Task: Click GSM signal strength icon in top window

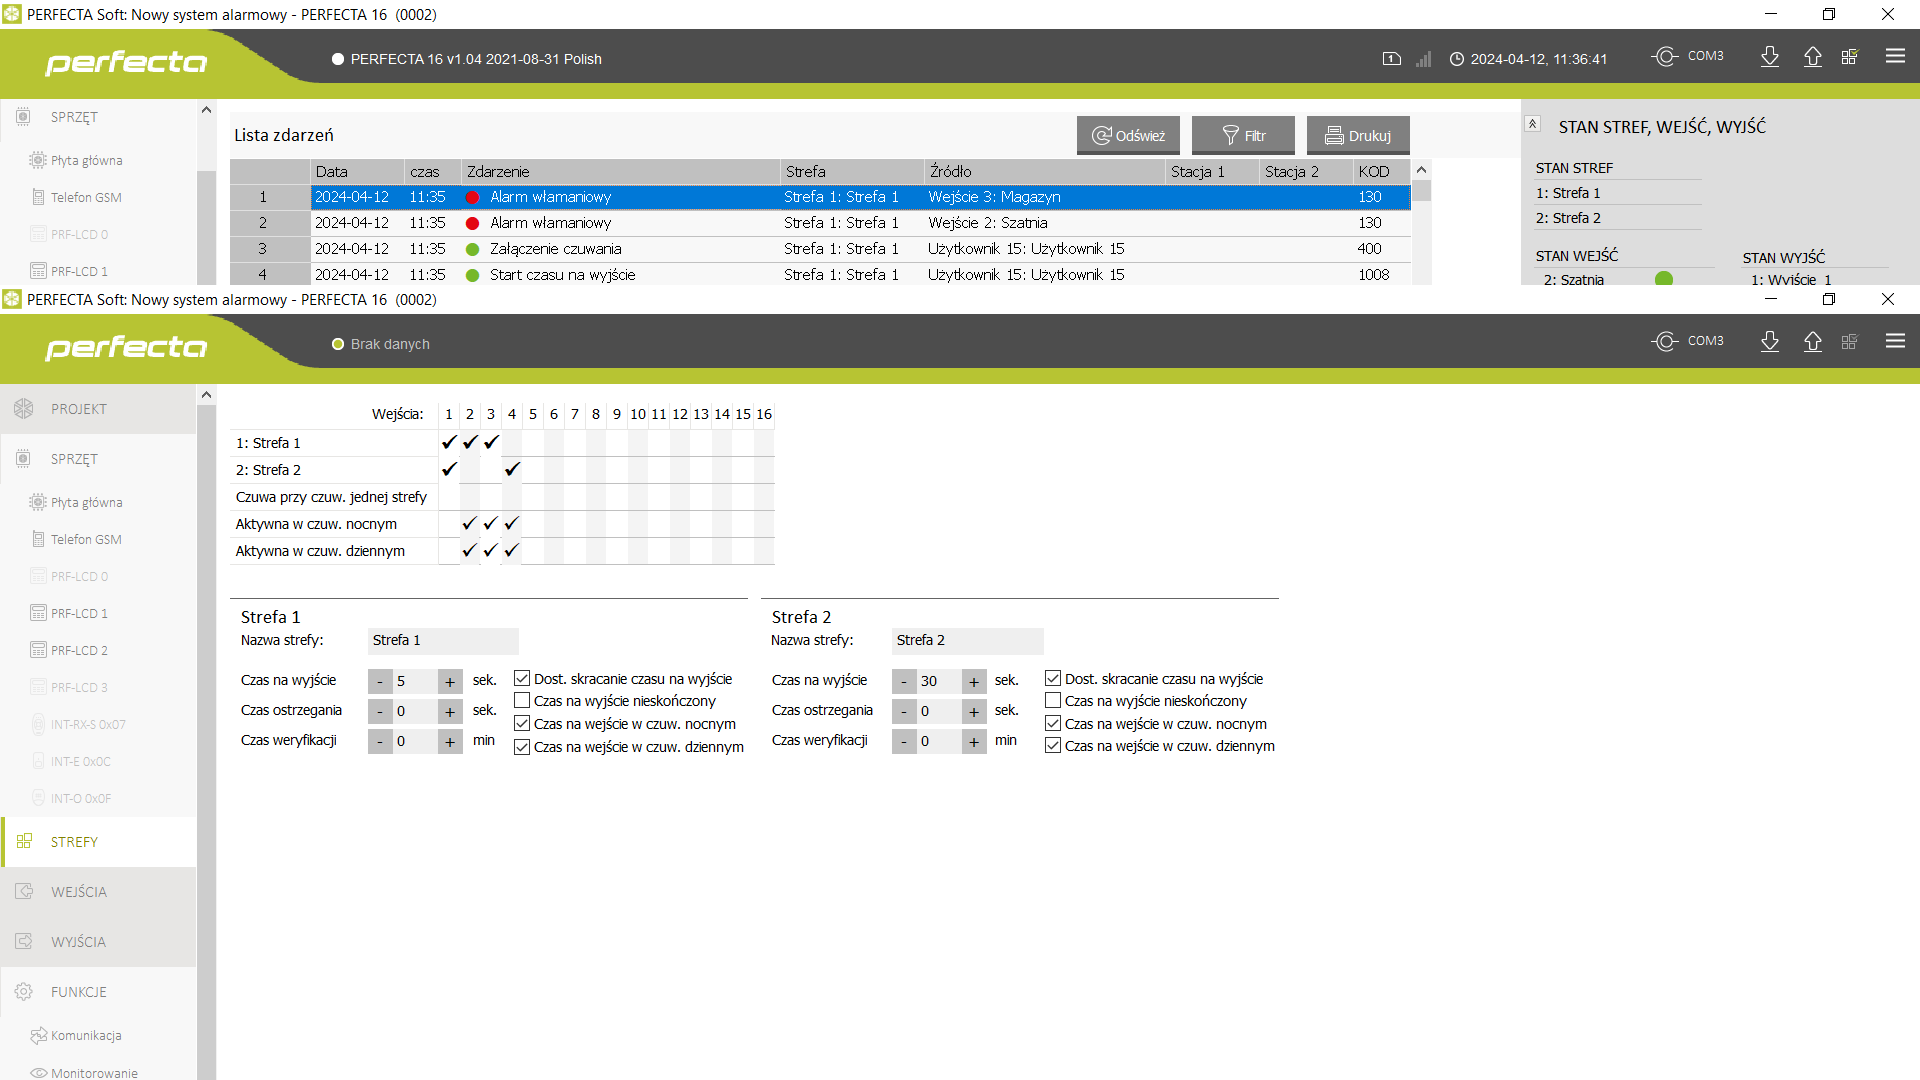Action: tap(1423, 59)
